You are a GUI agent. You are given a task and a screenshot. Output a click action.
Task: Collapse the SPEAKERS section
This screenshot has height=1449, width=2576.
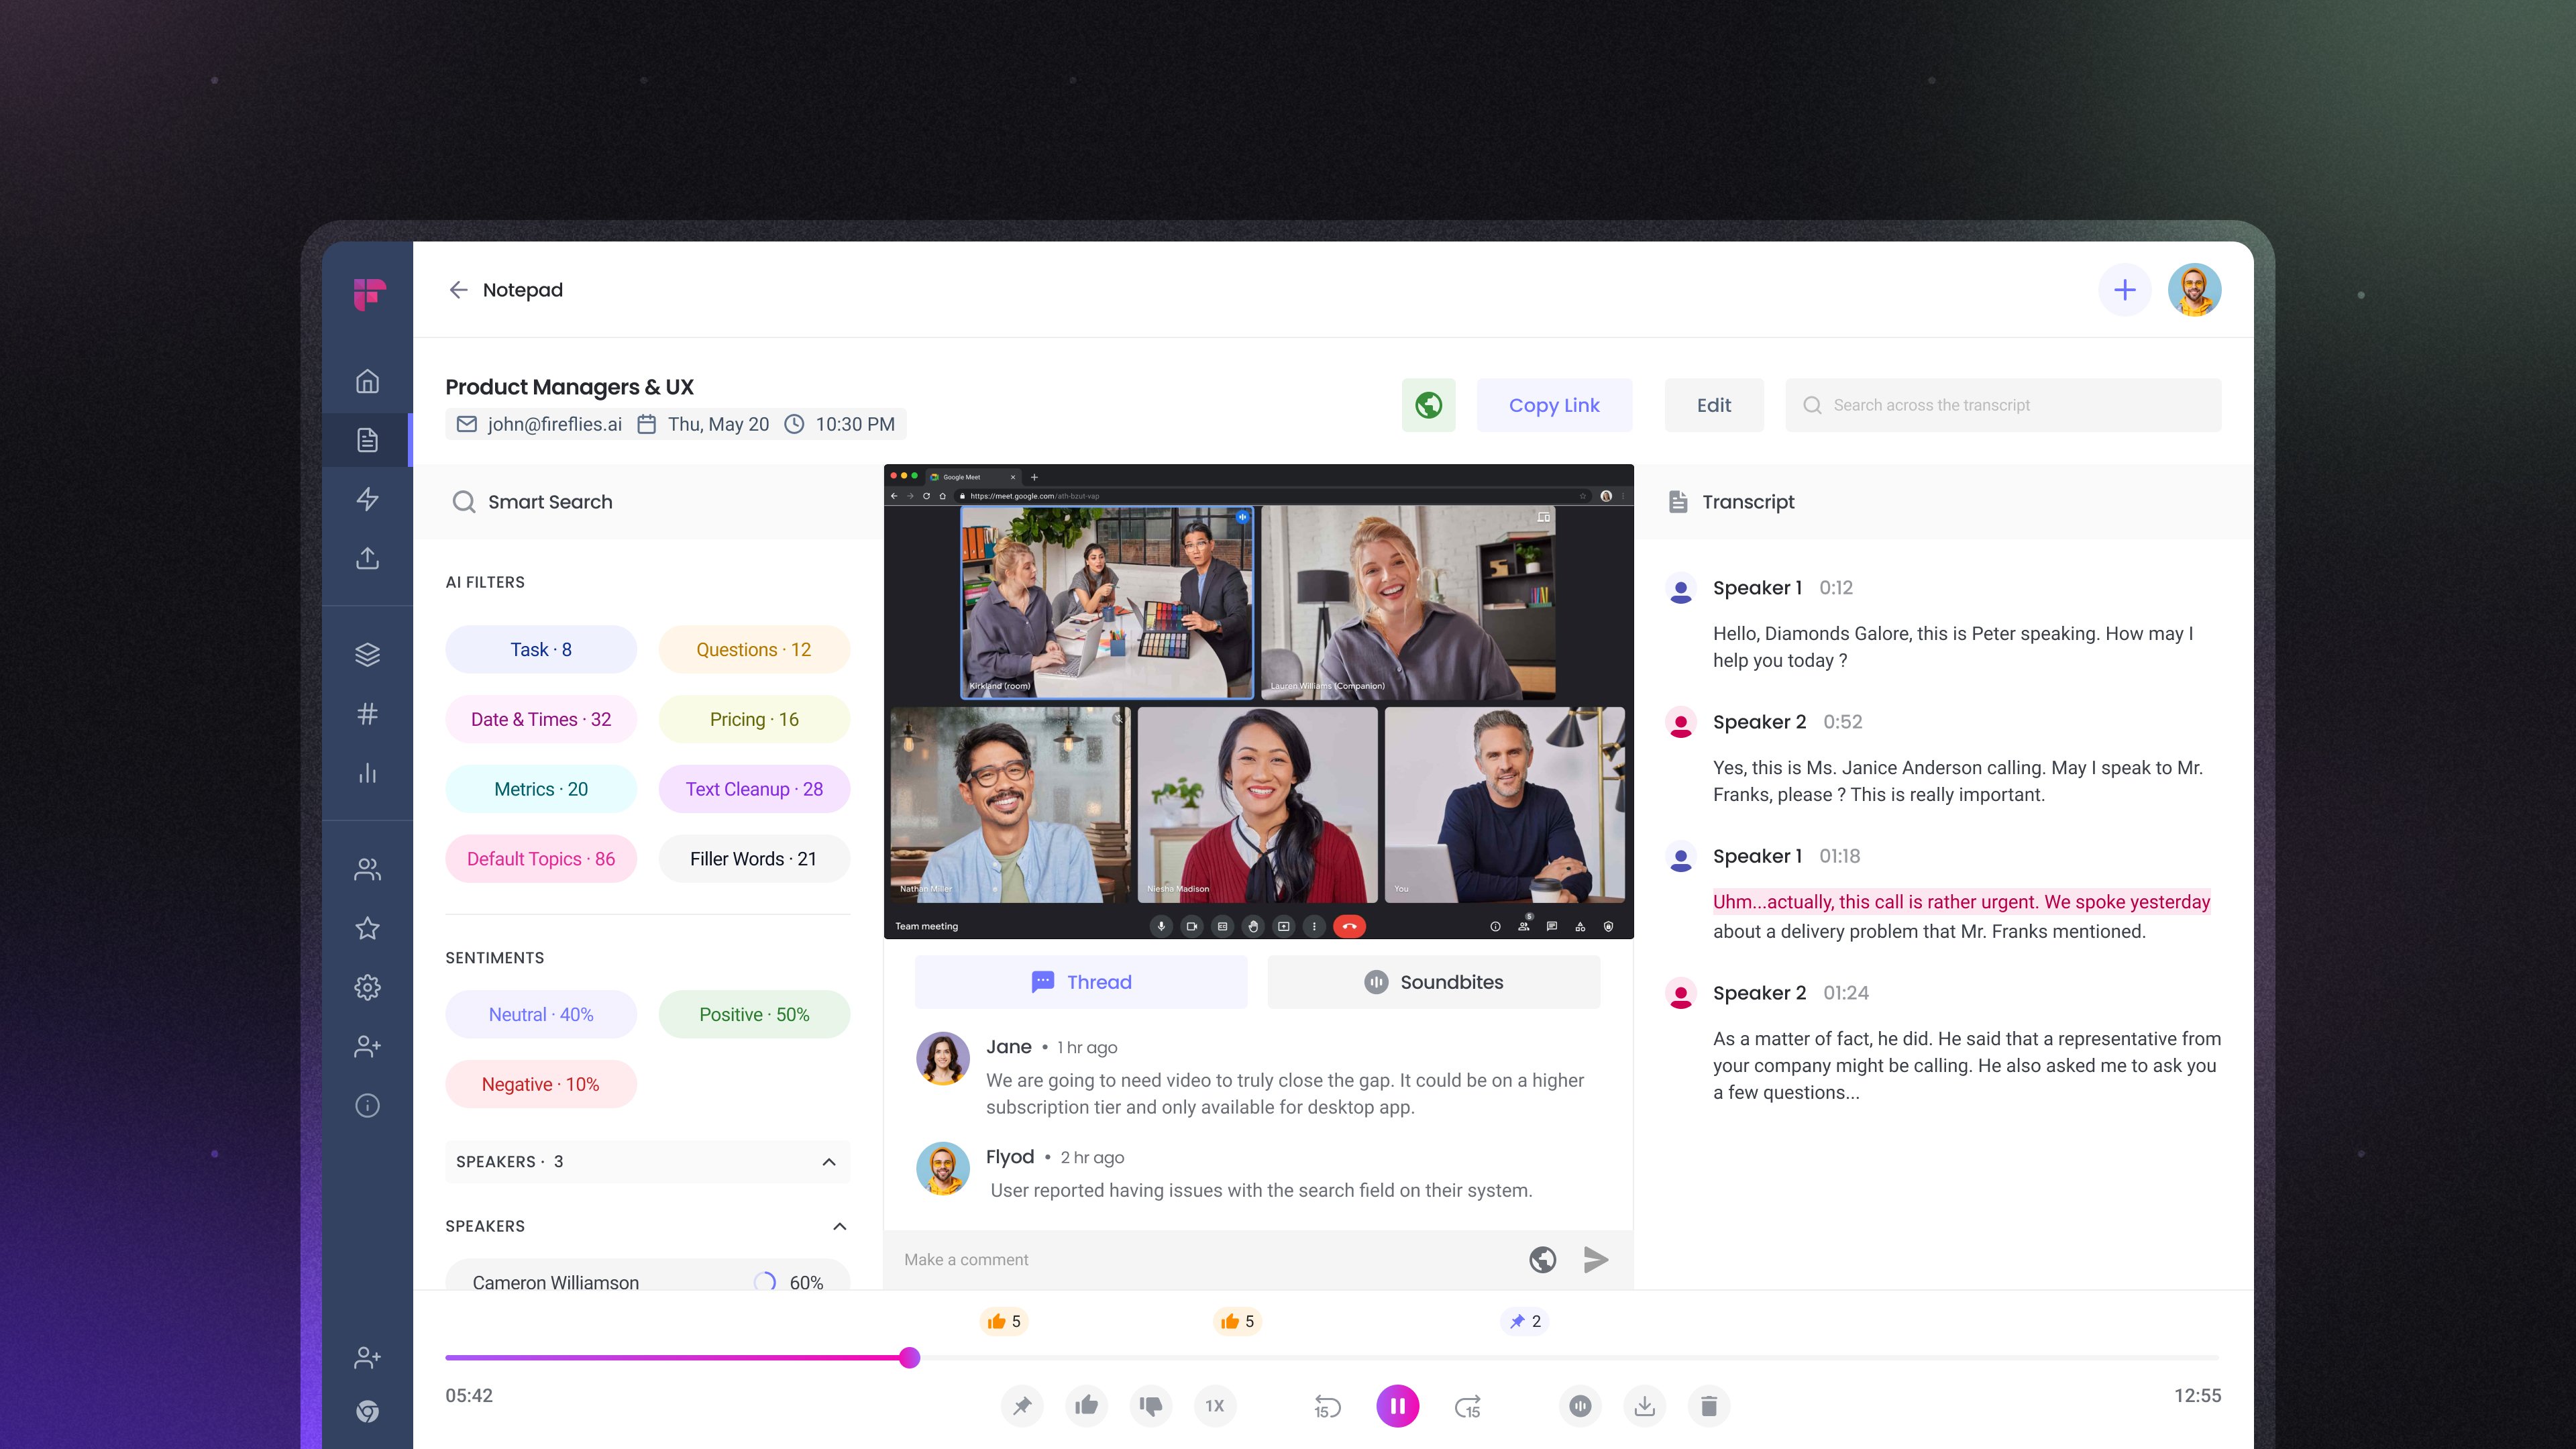[839, 1226]
